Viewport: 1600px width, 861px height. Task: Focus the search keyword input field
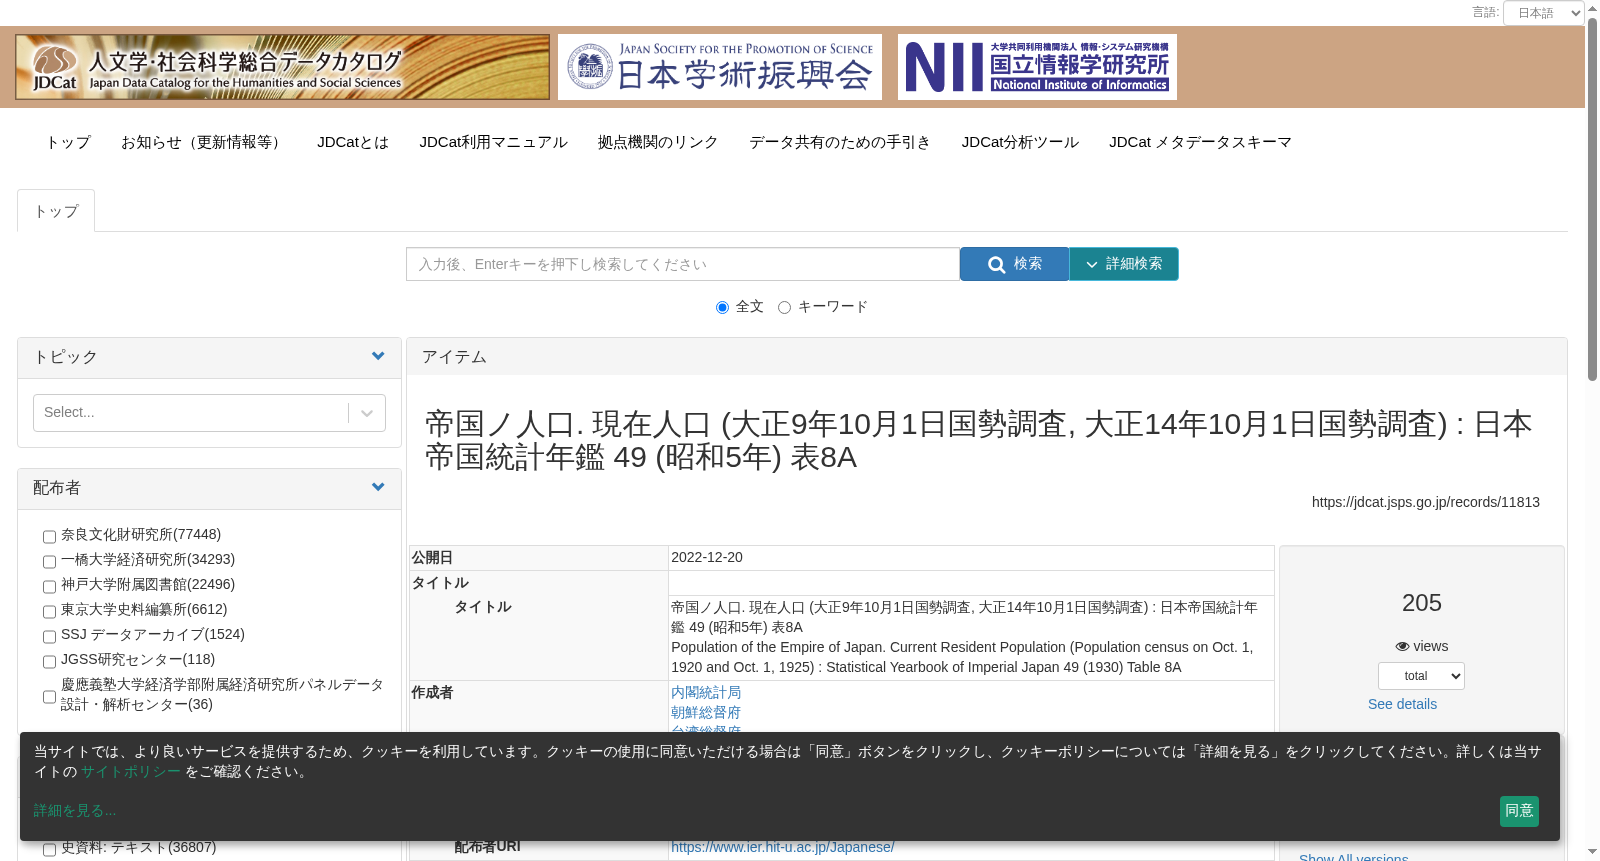[x=683, y=264]
